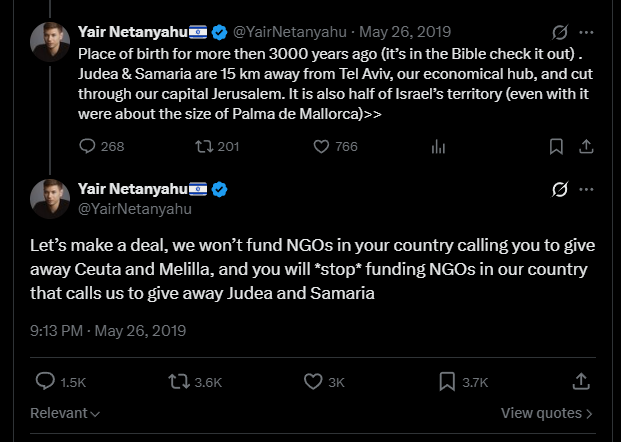Screen dimensions: 621x442
Task: Click Yair Netanyahu avatar on first tweet
Action: [50, 42]
